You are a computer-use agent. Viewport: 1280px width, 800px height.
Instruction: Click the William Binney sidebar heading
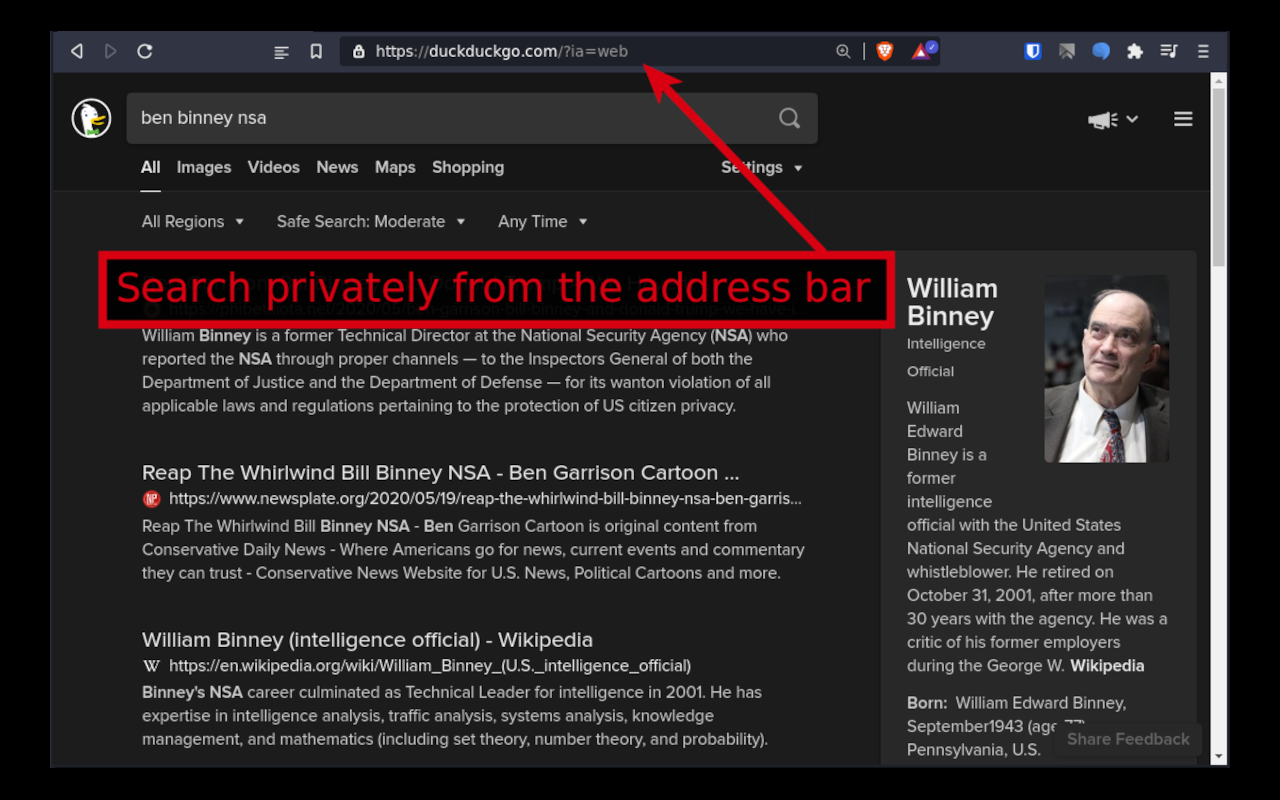tap(952, 302)
